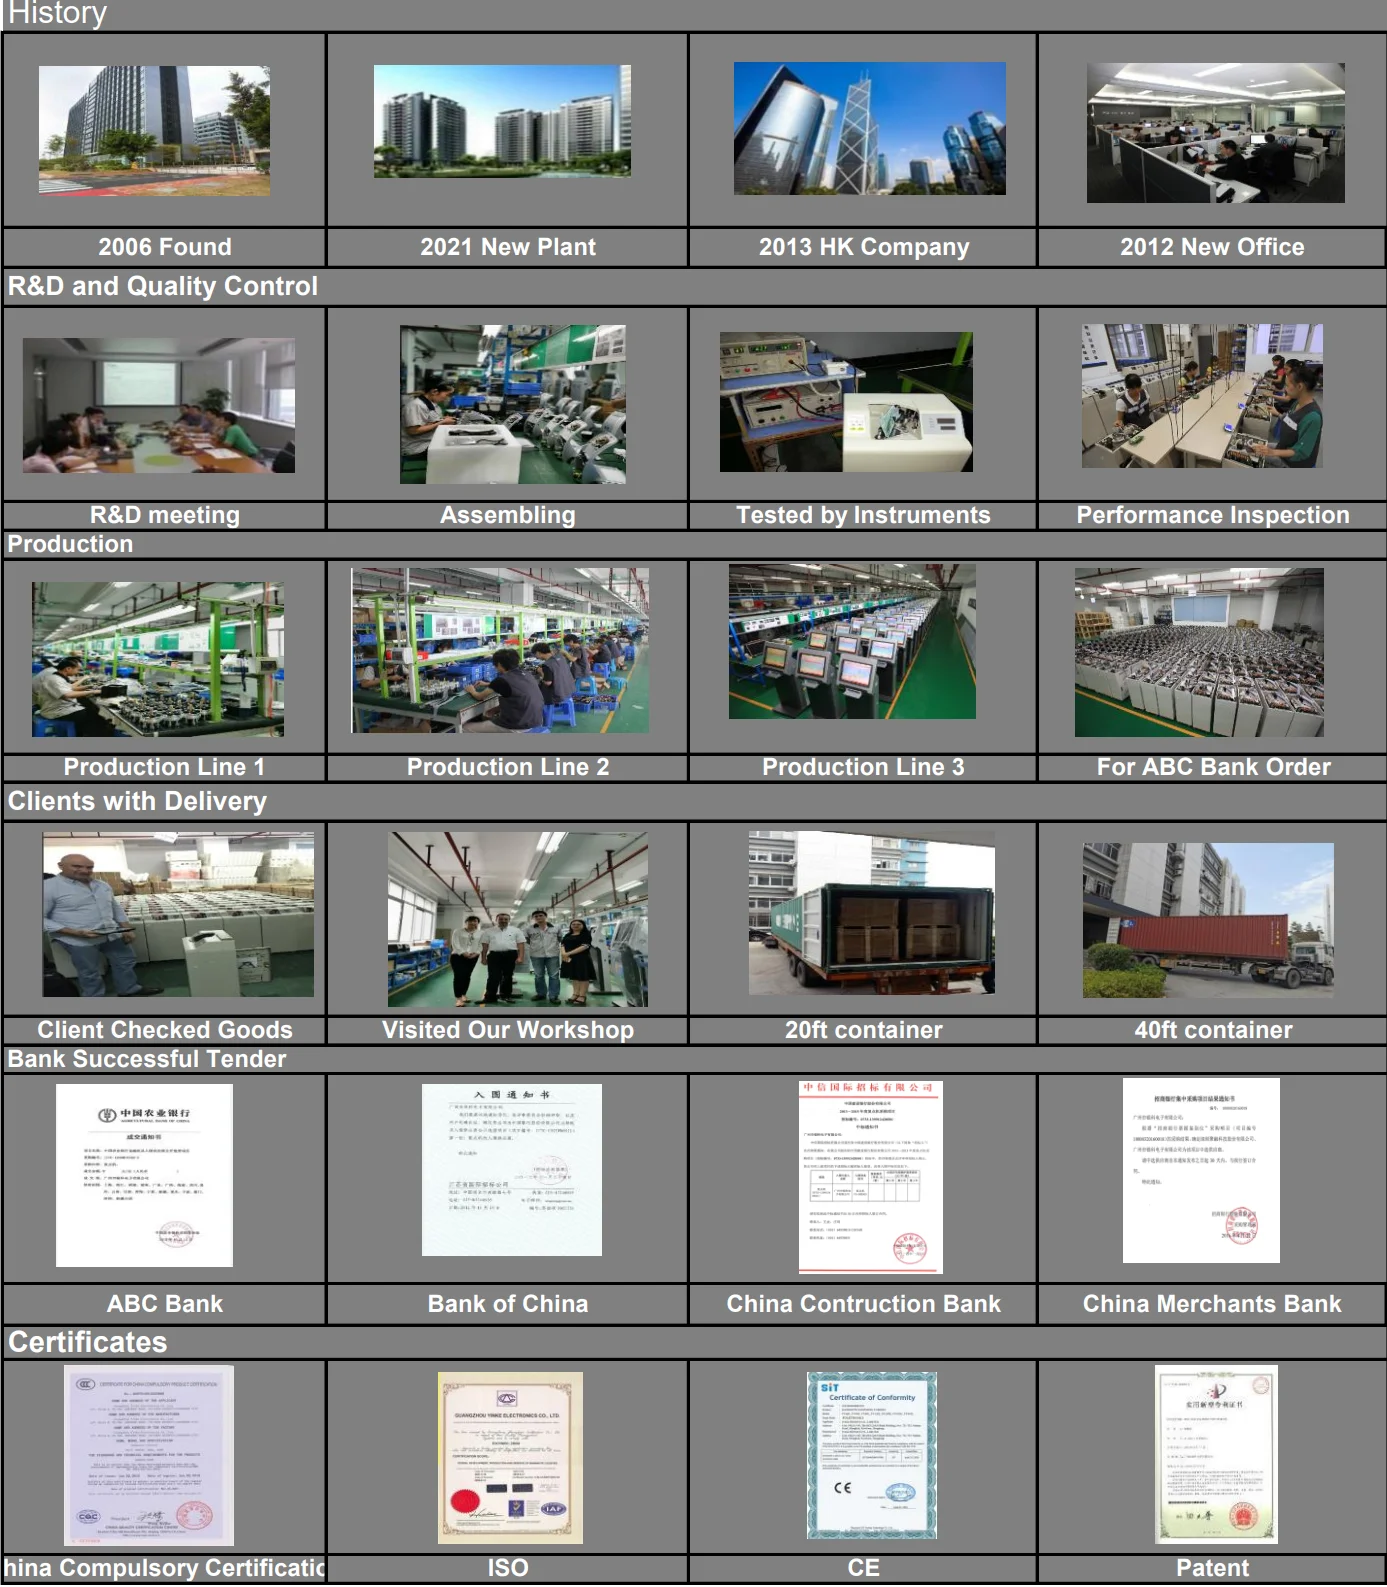The width and height of the screenshot is (1387, 1587).
Task: View the China Contruction Bank tender document
Action: (x=871, y=1177)
